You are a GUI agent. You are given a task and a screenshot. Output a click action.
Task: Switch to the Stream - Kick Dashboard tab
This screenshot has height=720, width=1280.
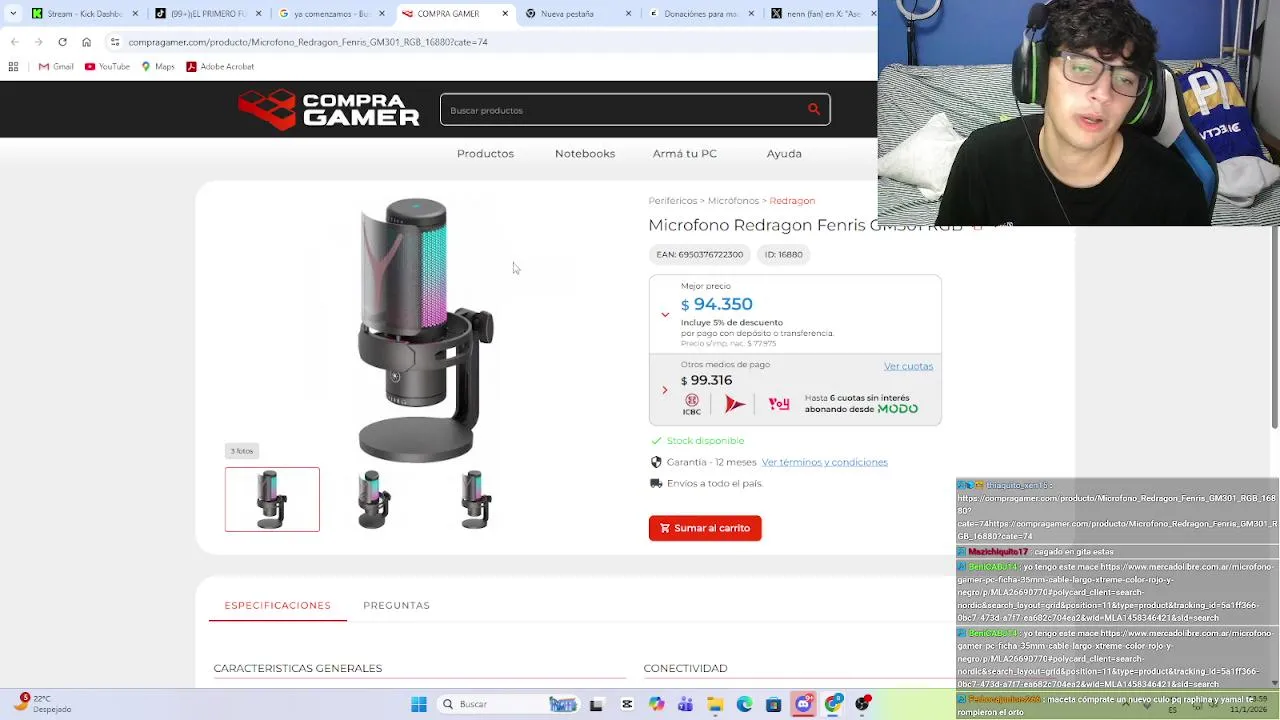84,14
